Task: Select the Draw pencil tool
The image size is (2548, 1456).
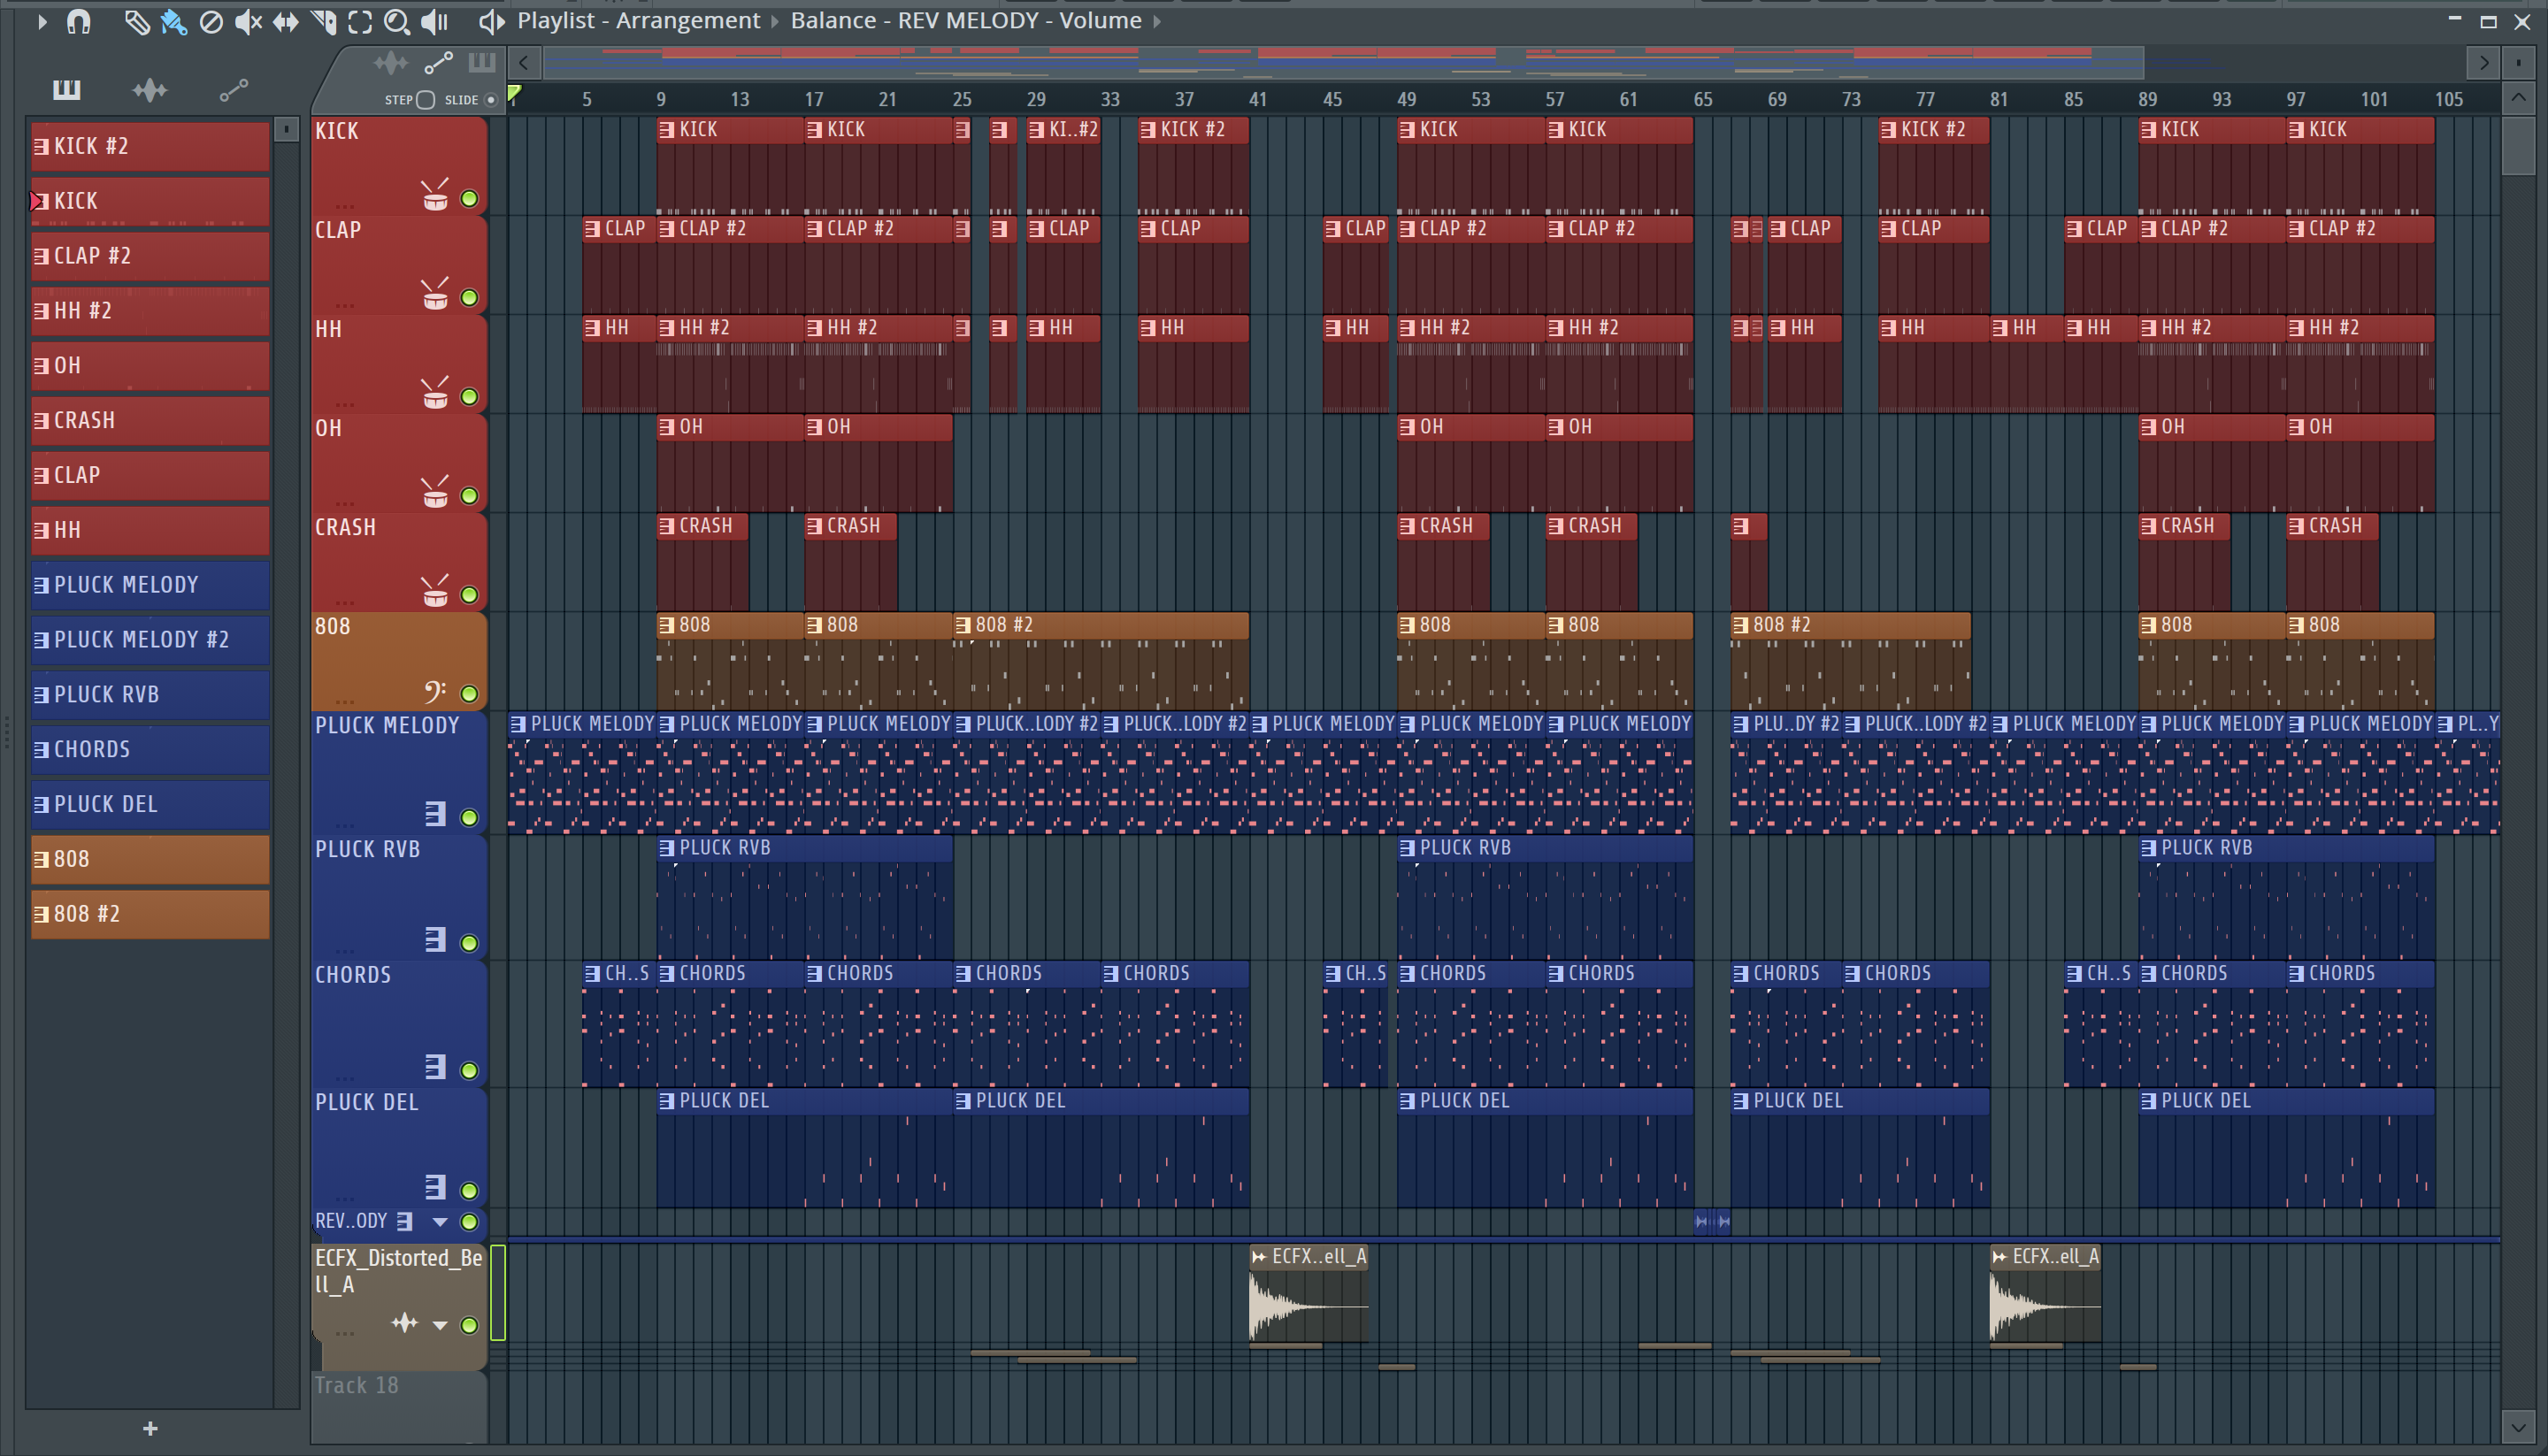Action: coord(136,21)
